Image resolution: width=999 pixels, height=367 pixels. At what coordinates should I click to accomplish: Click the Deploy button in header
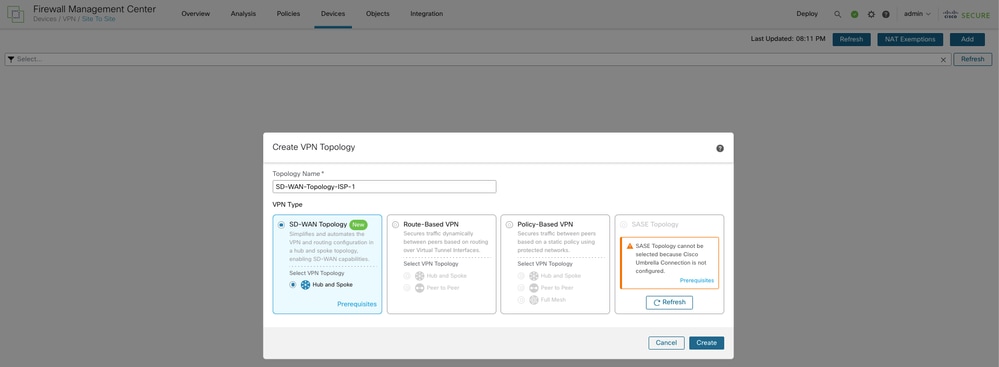pyautogui.click(x=807, y=14)
